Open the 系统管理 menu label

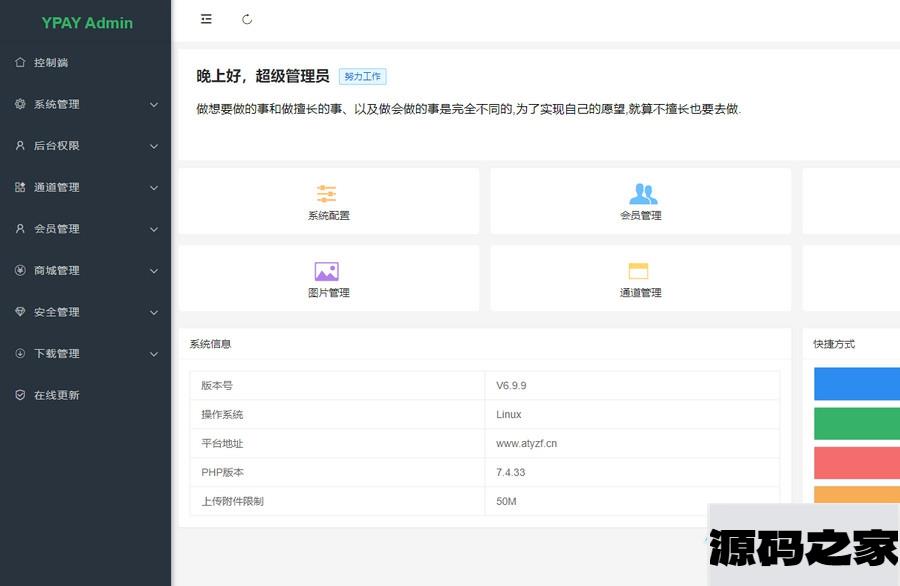point(56,104)
